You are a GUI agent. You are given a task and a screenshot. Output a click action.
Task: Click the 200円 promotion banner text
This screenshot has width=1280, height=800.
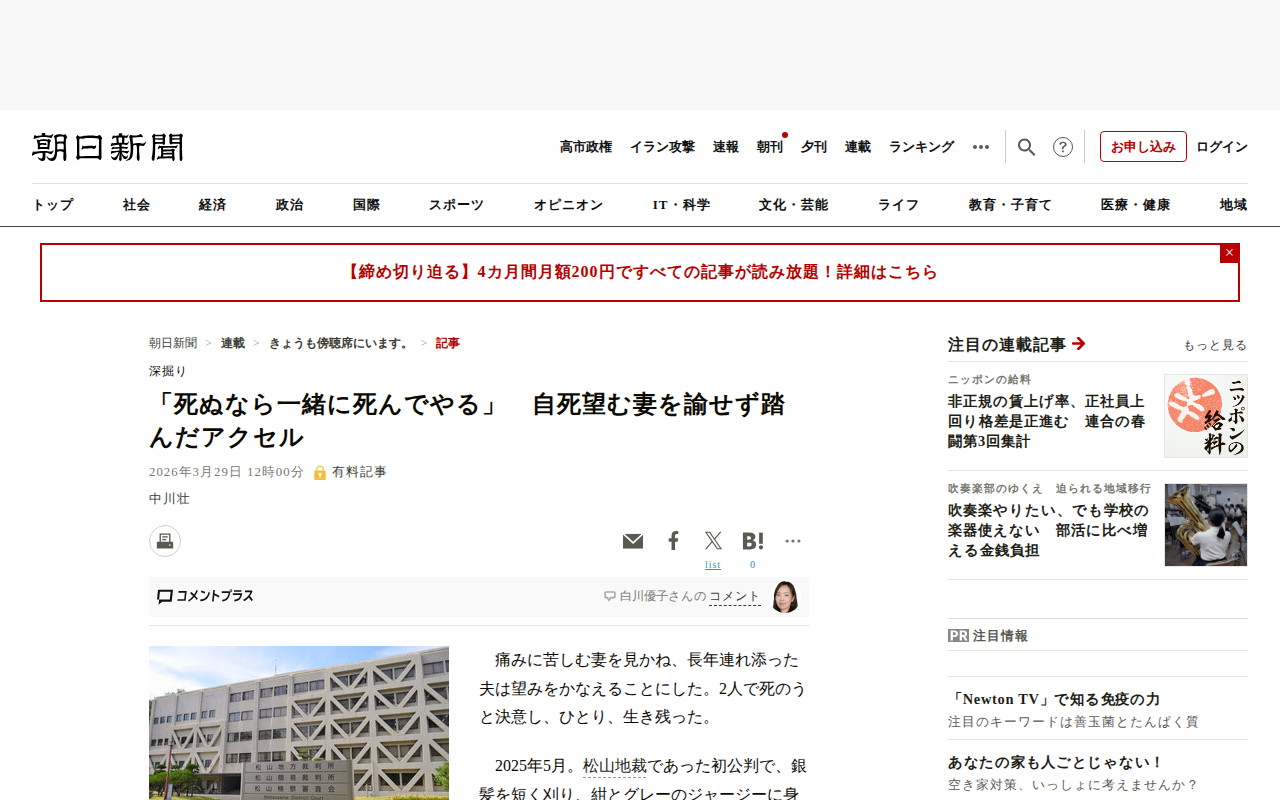point(640,272)
